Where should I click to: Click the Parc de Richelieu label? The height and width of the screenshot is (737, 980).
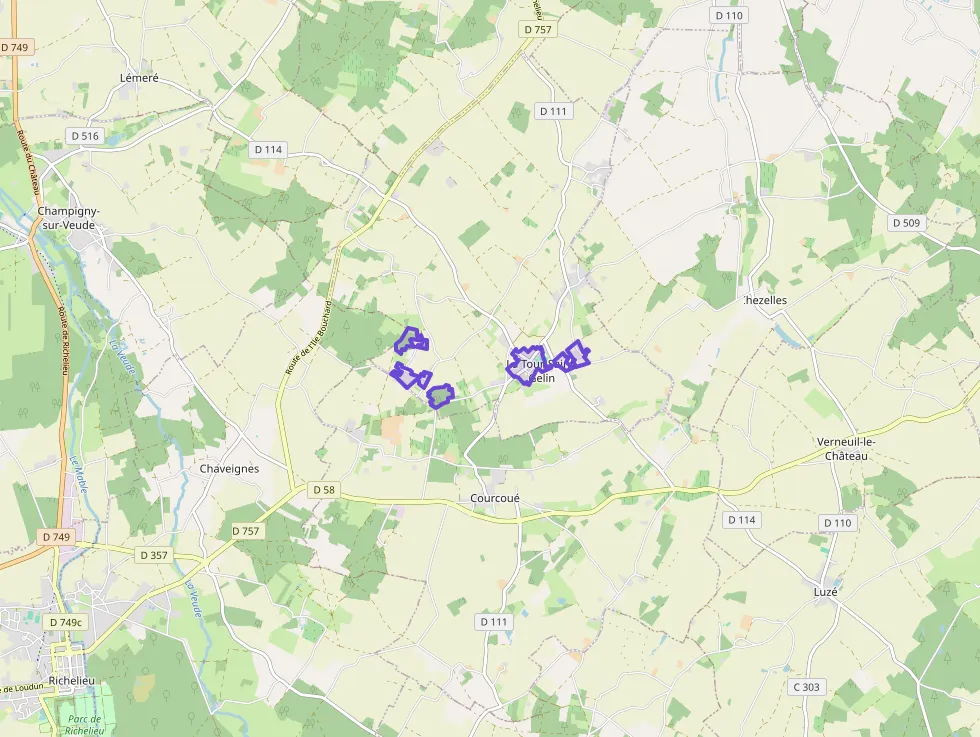click(x=84, y=724)
